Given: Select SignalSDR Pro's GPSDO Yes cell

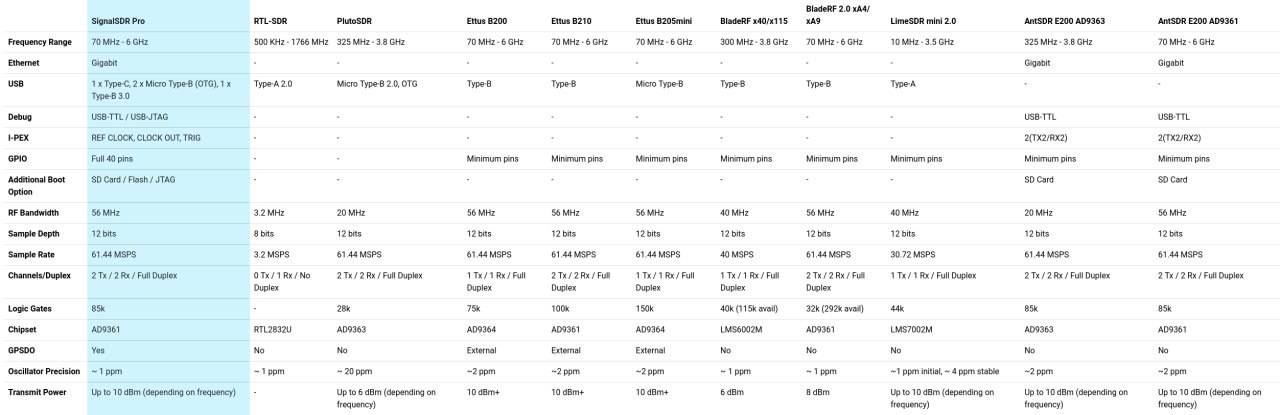Looking at the screenshot, I should click(x=98, y=350).
